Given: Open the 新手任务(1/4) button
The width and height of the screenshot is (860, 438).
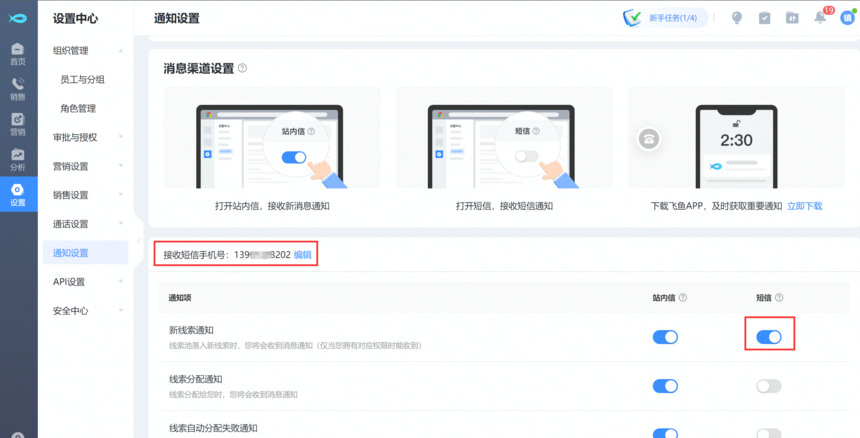Looking at the screenshot, I should pyautogui.click(x=665, y=18).
